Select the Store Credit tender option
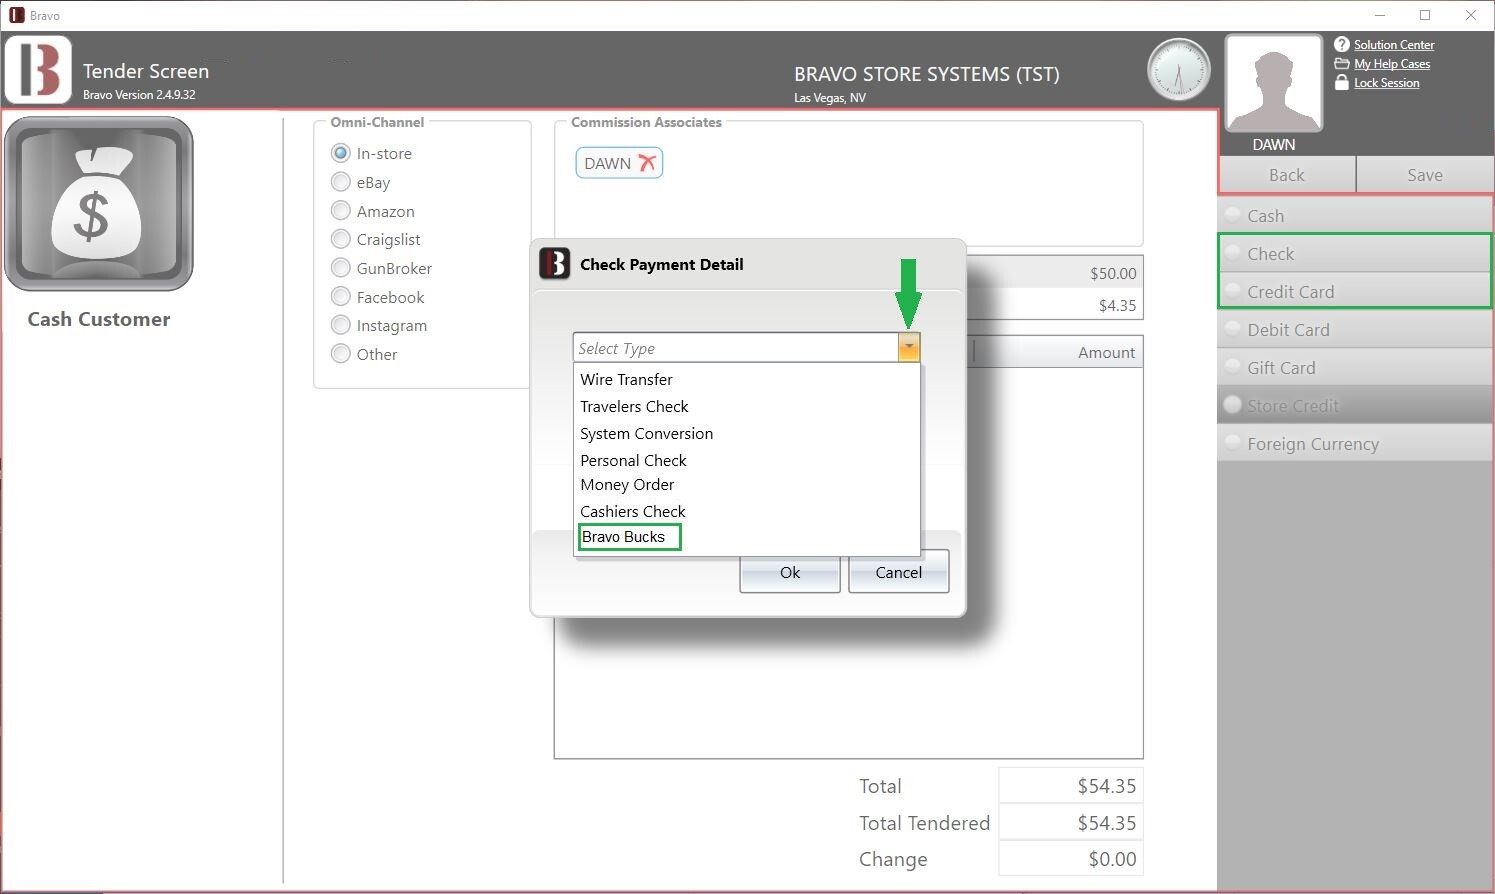 (1355, 405)
